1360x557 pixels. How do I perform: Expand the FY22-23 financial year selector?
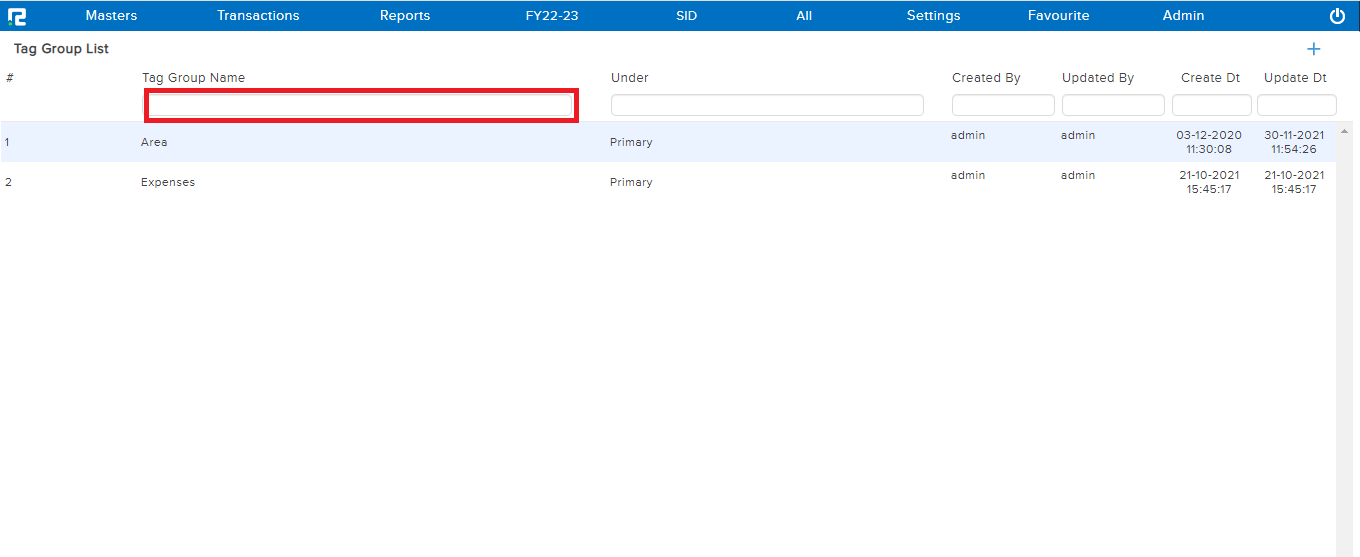[552, 16]
